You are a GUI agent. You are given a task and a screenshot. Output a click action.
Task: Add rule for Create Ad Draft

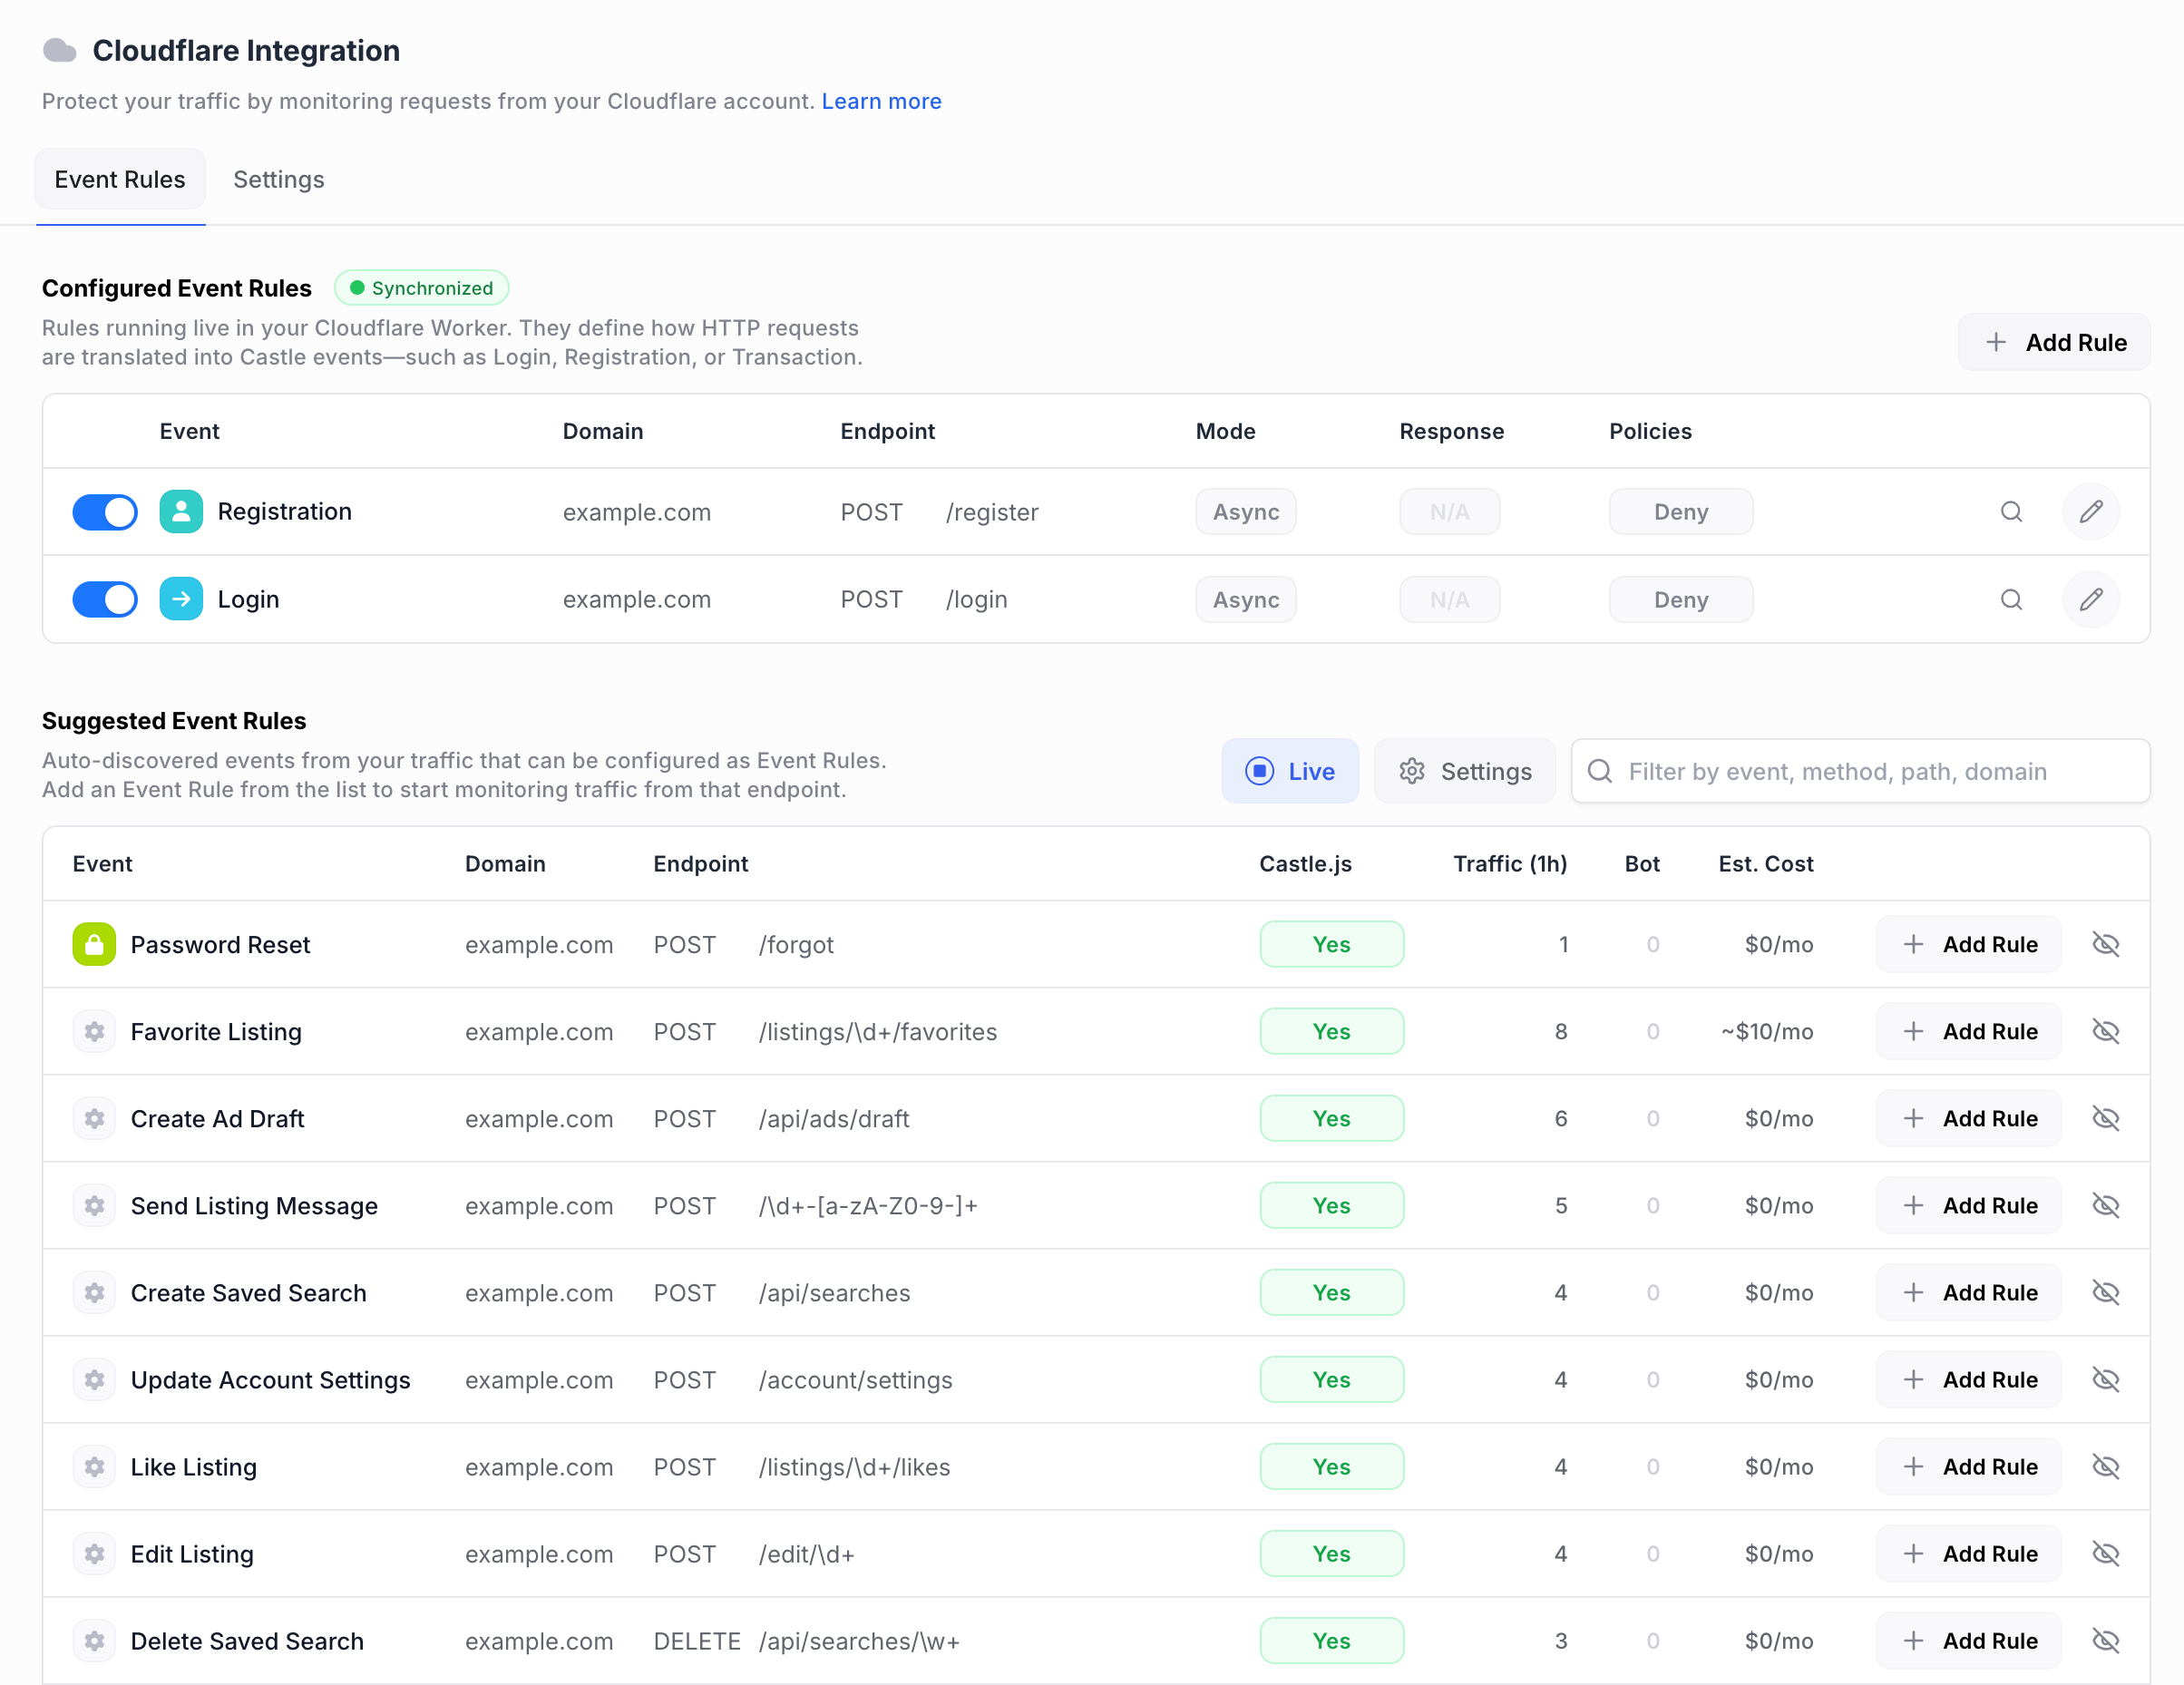coord(1968,1118)
